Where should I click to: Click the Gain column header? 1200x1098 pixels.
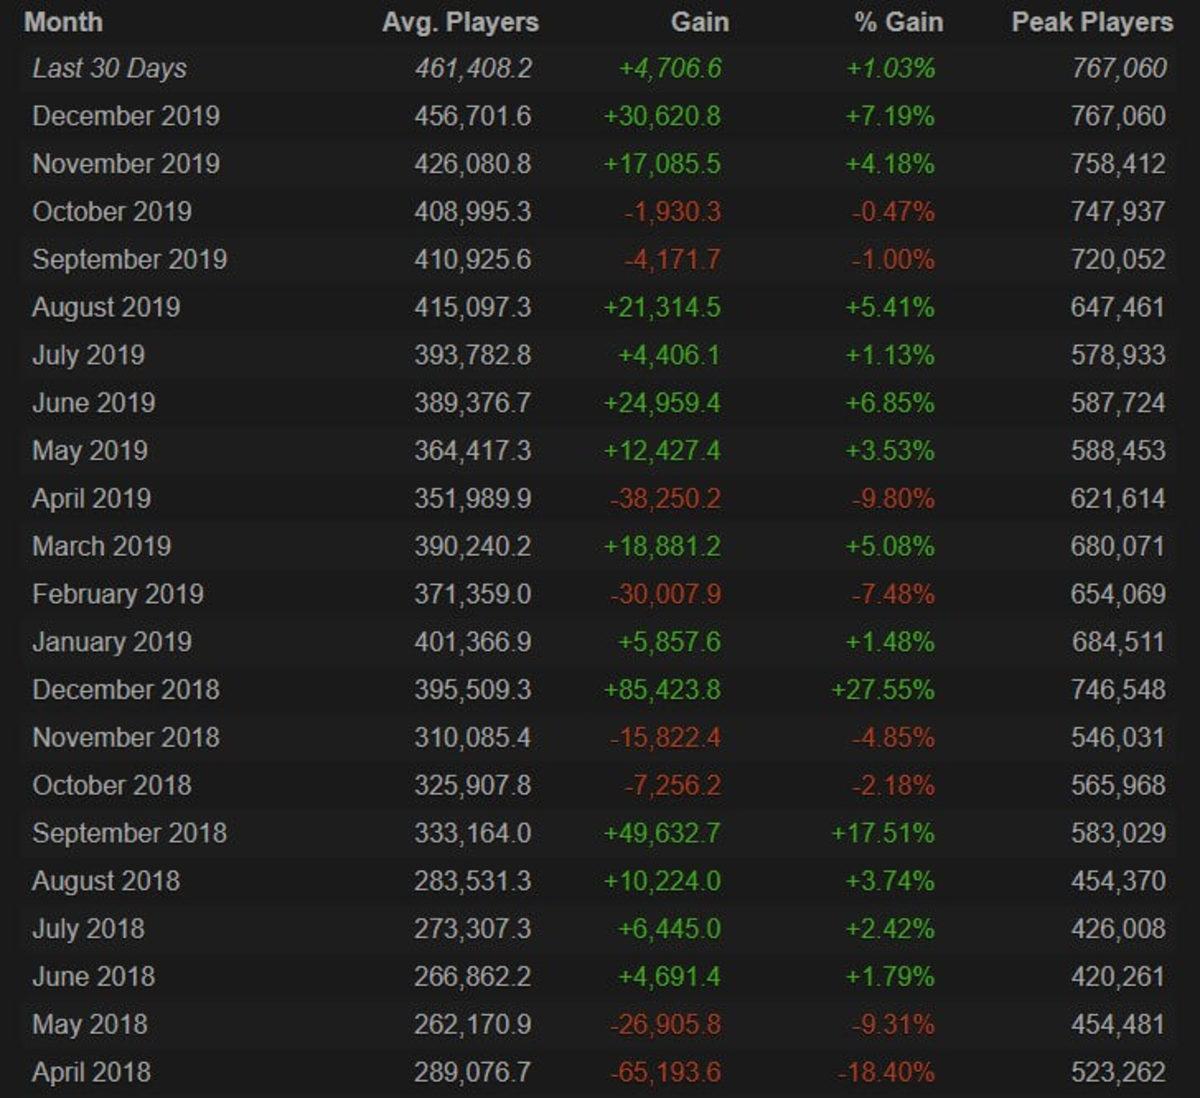coord(699,22)
